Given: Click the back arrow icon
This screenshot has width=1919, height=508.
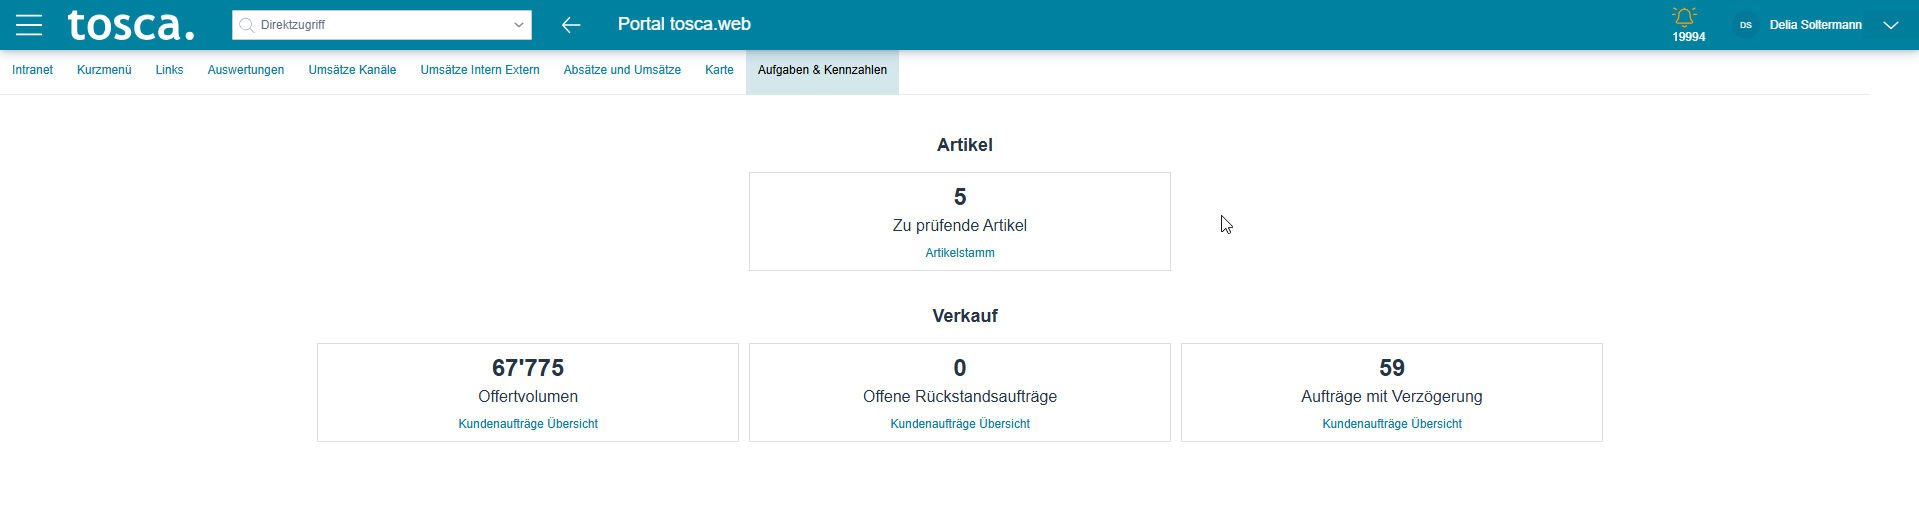Looking at the screenshot, I should 571,25.
